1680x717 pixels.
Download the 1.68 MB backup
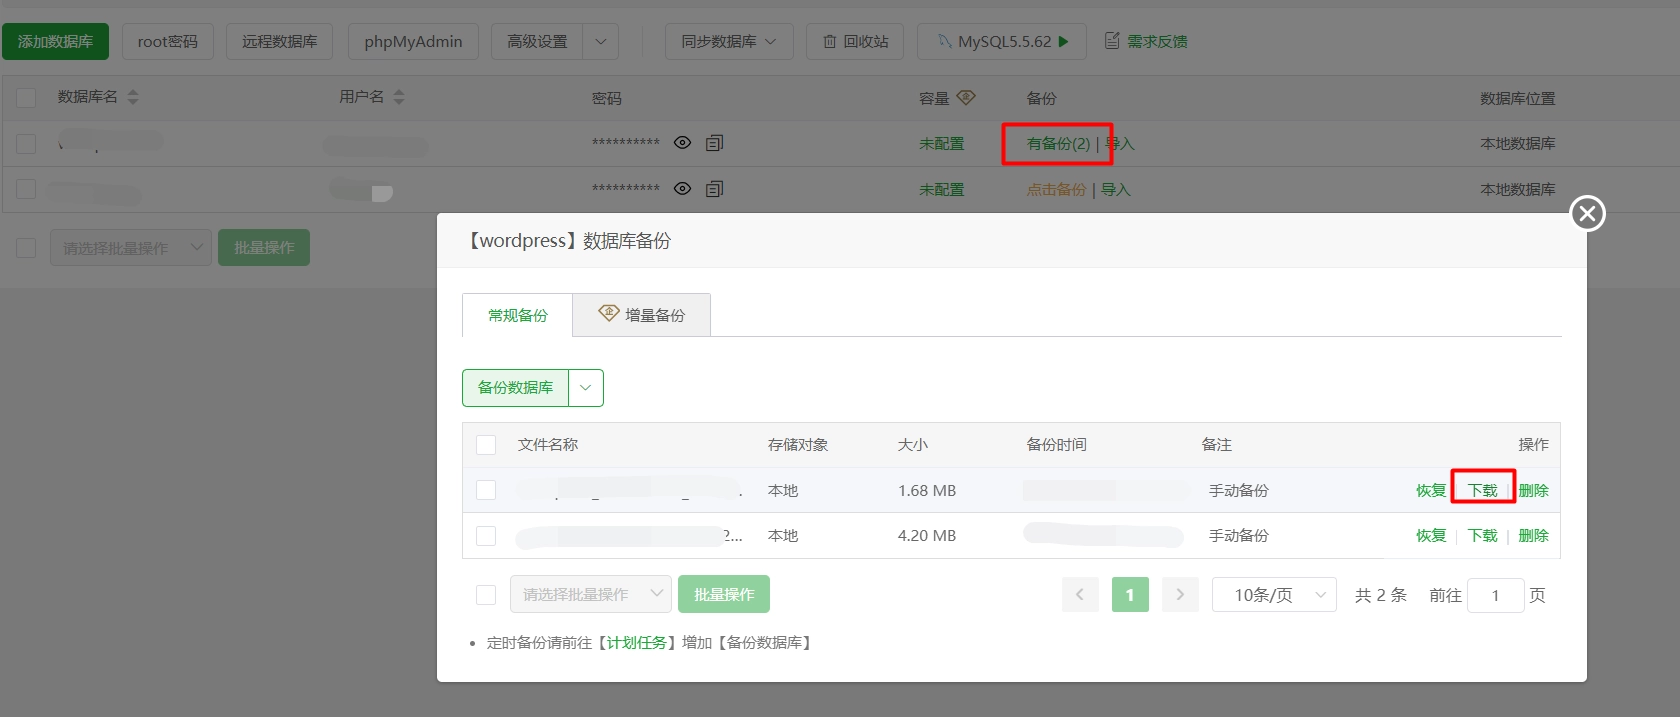pyautogui.click(x=1483, y=490)
